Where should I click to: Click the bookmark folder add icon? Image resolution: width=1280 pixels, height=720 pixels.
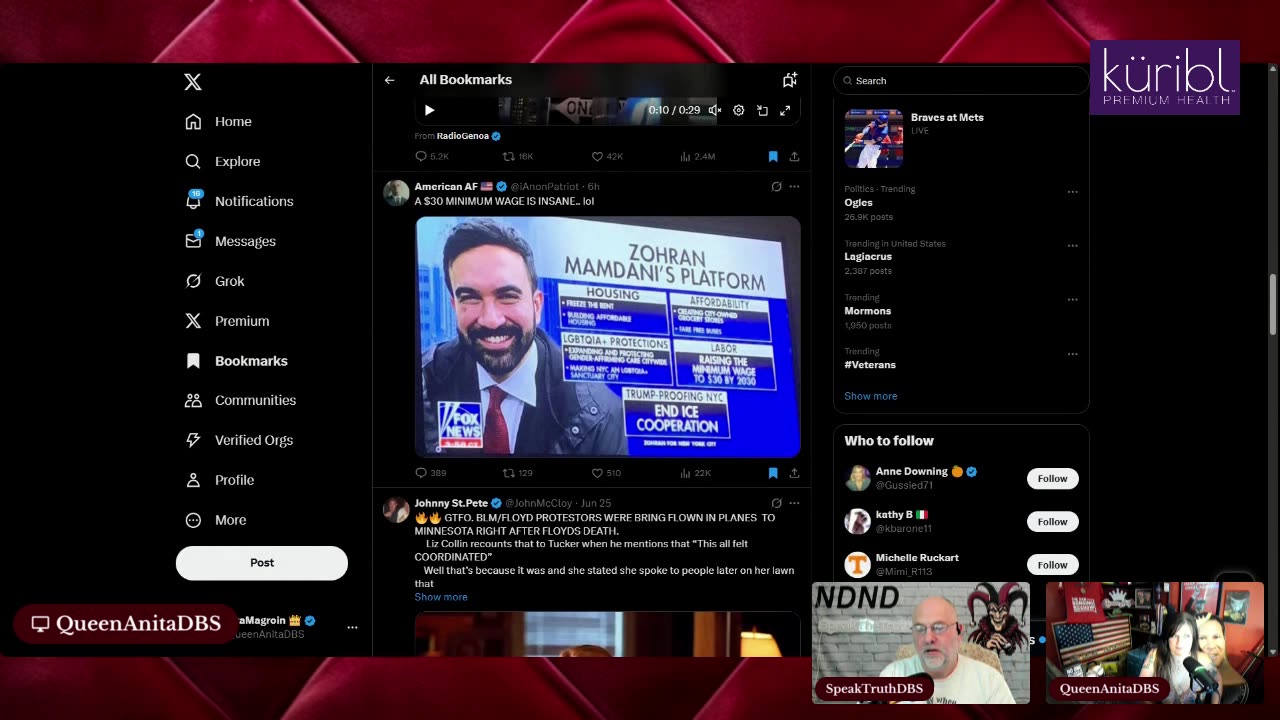coord(790,80)
